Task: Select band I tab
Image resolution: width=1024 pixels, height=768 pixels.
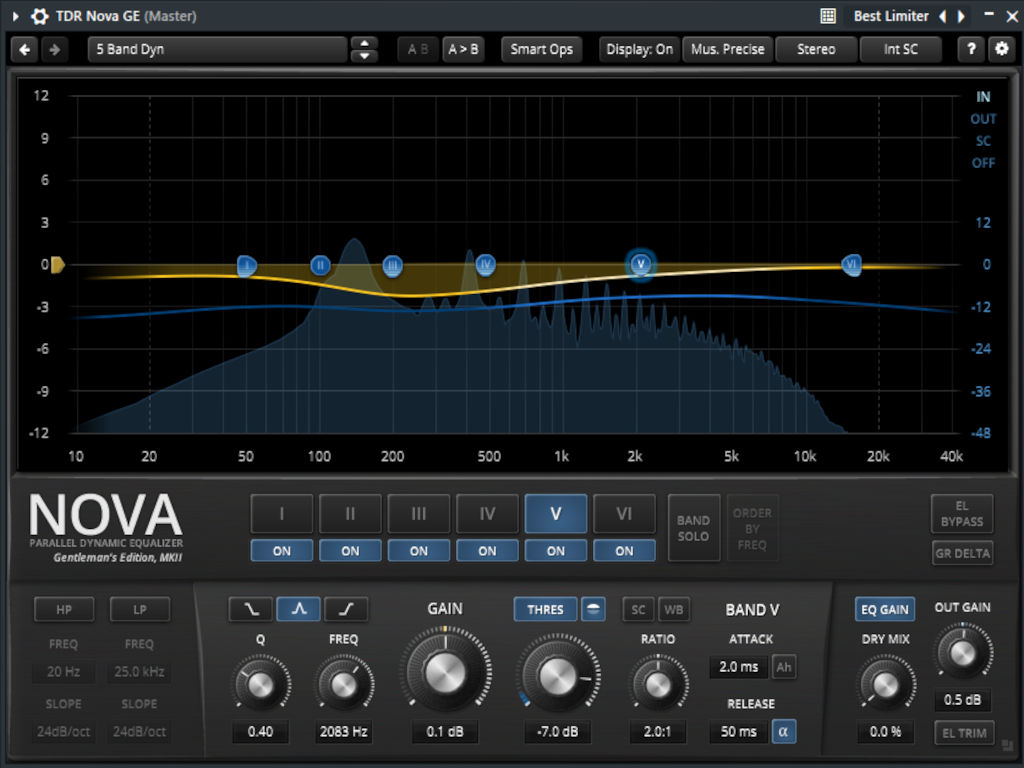Action: (x=281, y=514)
